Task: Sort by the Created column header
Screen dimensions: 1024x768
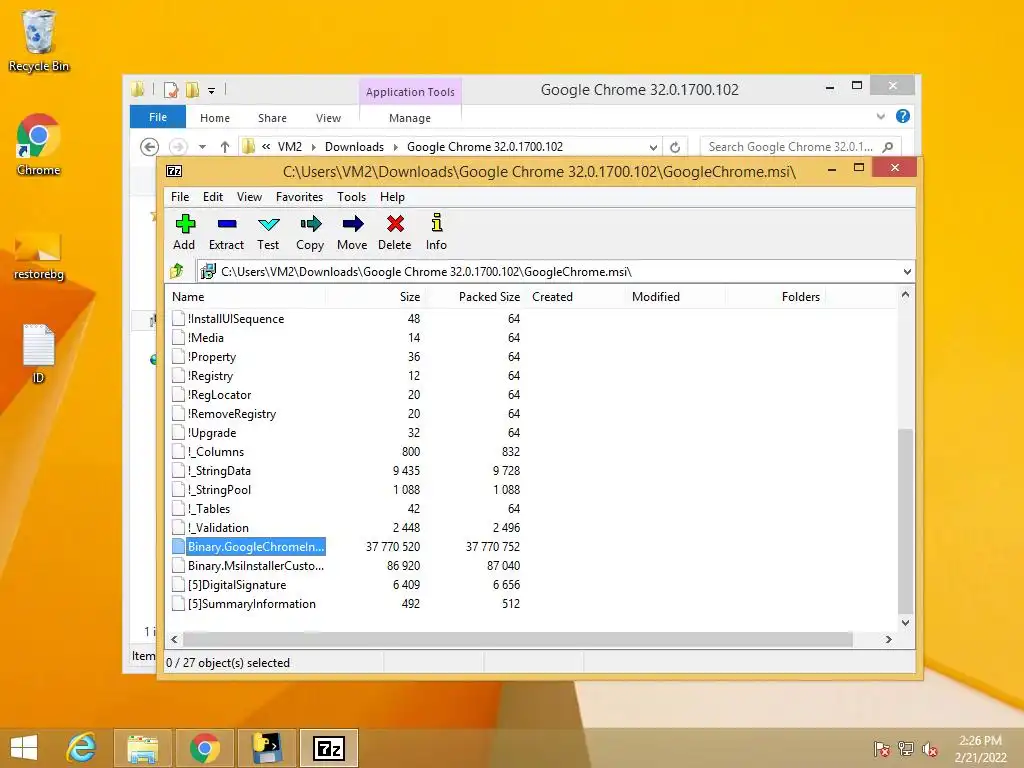Action: coord(575,296)
